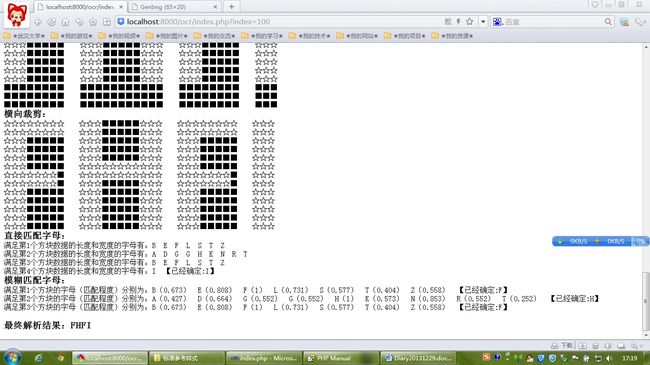Open volume control in system tray
This screenshot has height=365, width=650.
[x=609, y=358]
